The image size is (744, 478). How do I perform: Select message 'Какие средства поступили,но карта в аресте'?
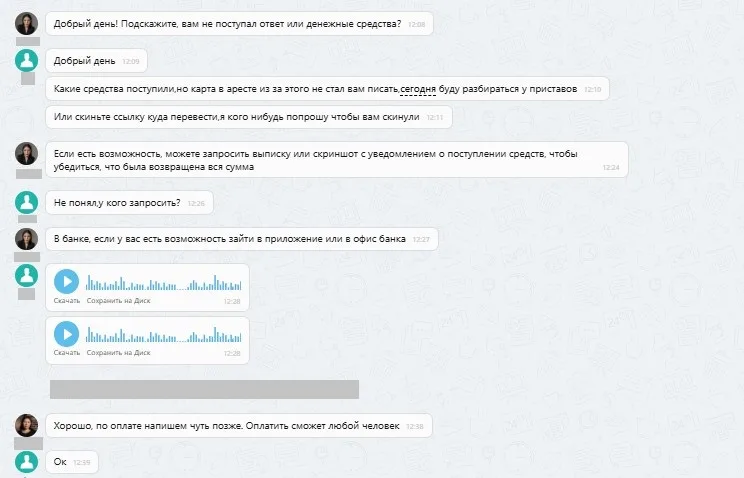[x=327, y=89]
